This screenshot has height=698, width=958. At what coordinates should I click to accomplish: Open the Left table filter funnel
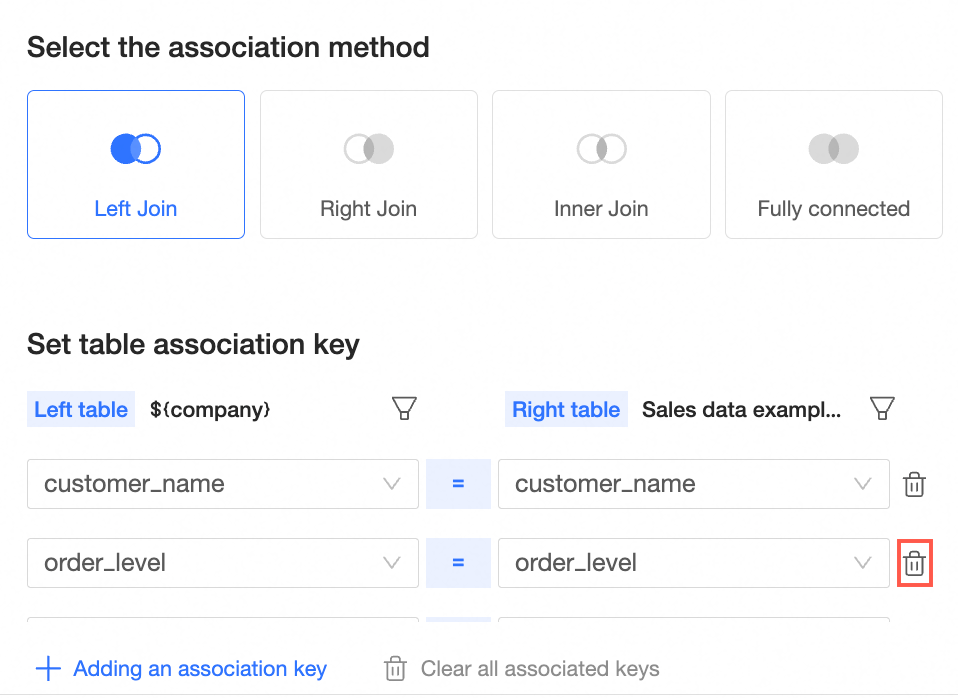click(x=404, y=408)
